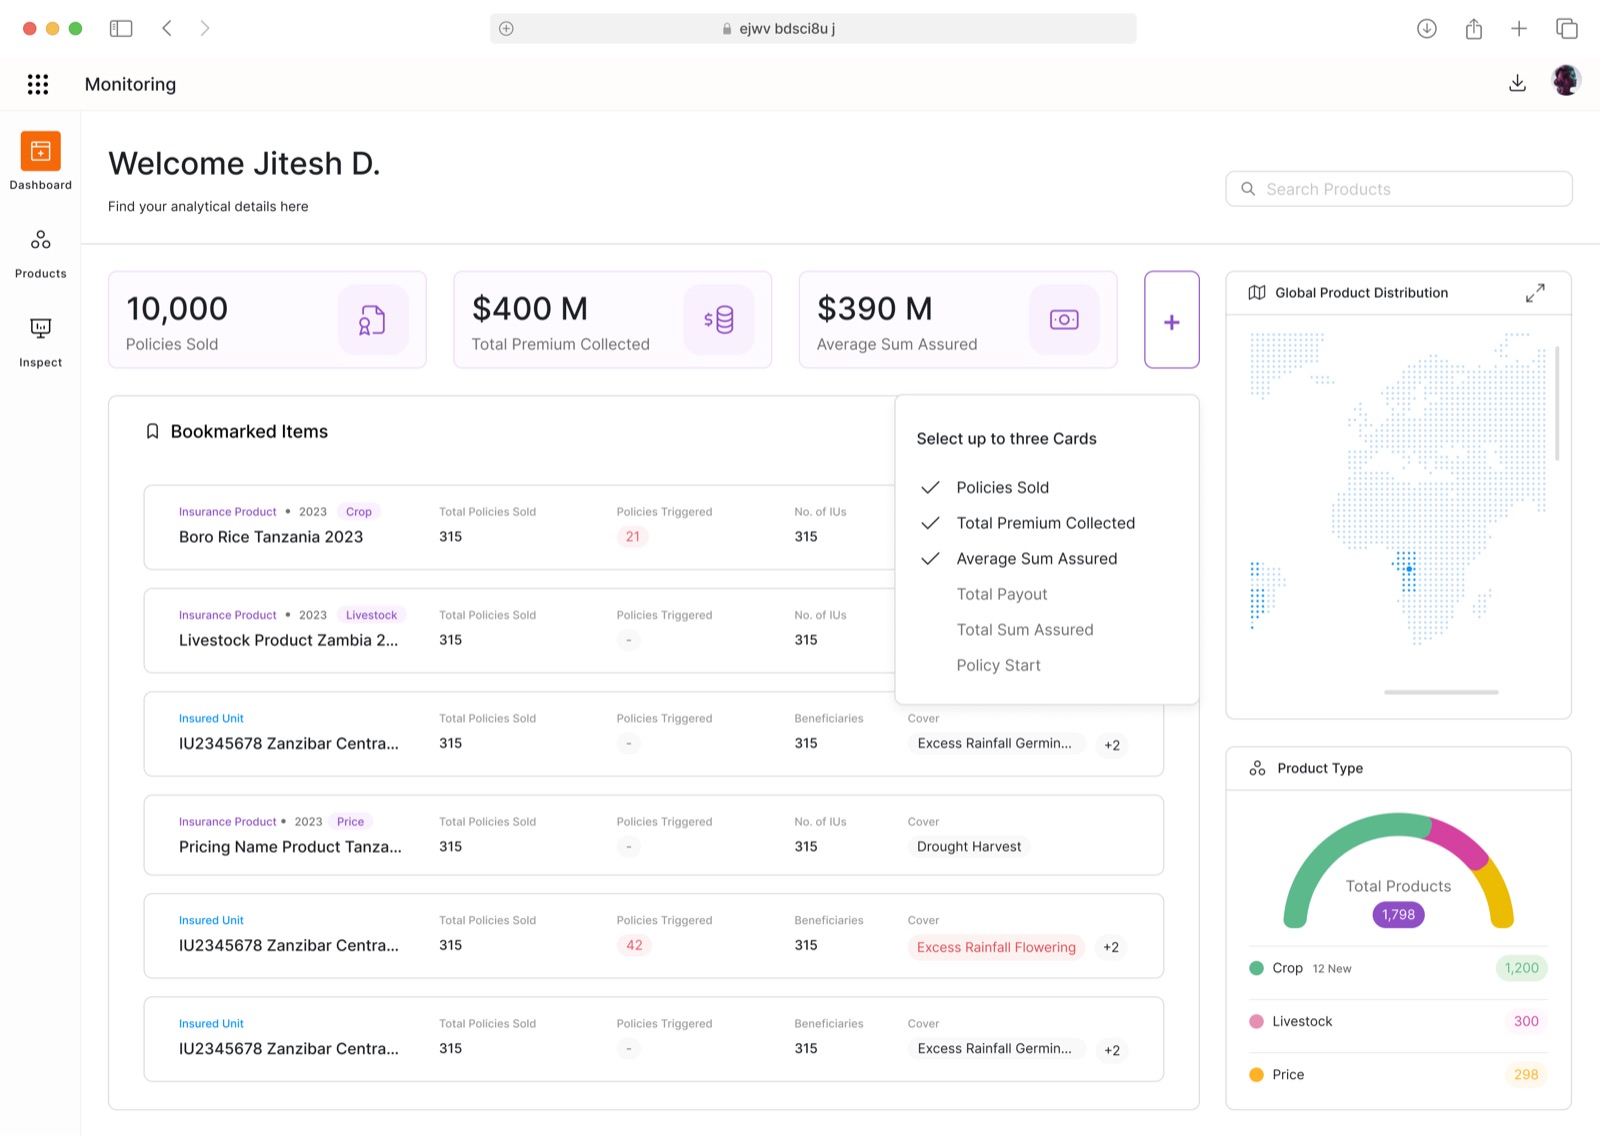Click the bookmark icon beside Bookmarked Items
Viewport: 1600px width, 1137px height.
click(x=152, y=431)
